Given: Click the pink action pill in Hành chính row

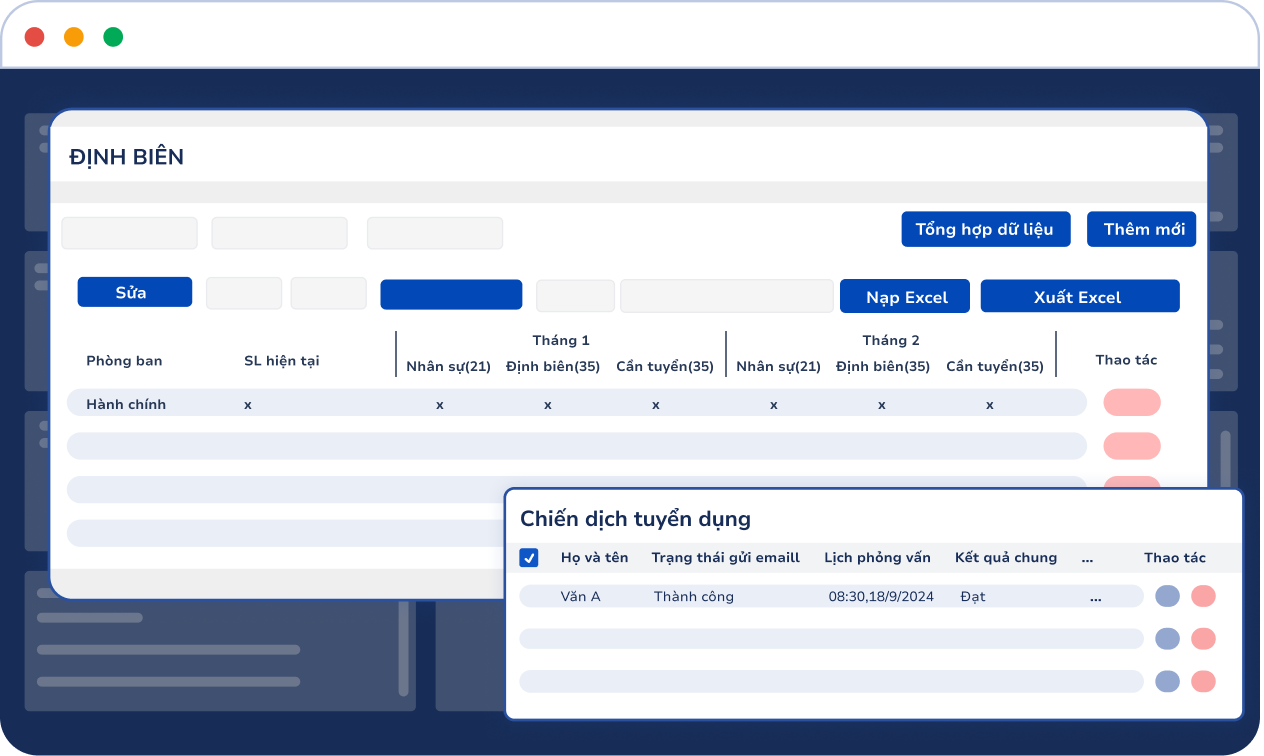Looking at the screenshot, I should [x=1131, y=403].
